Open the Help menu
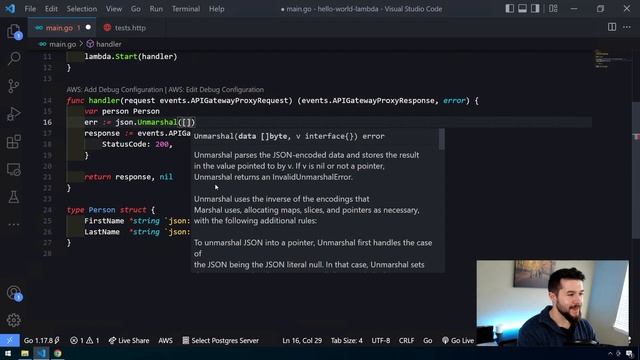640x360 pixels. point(217,9)
